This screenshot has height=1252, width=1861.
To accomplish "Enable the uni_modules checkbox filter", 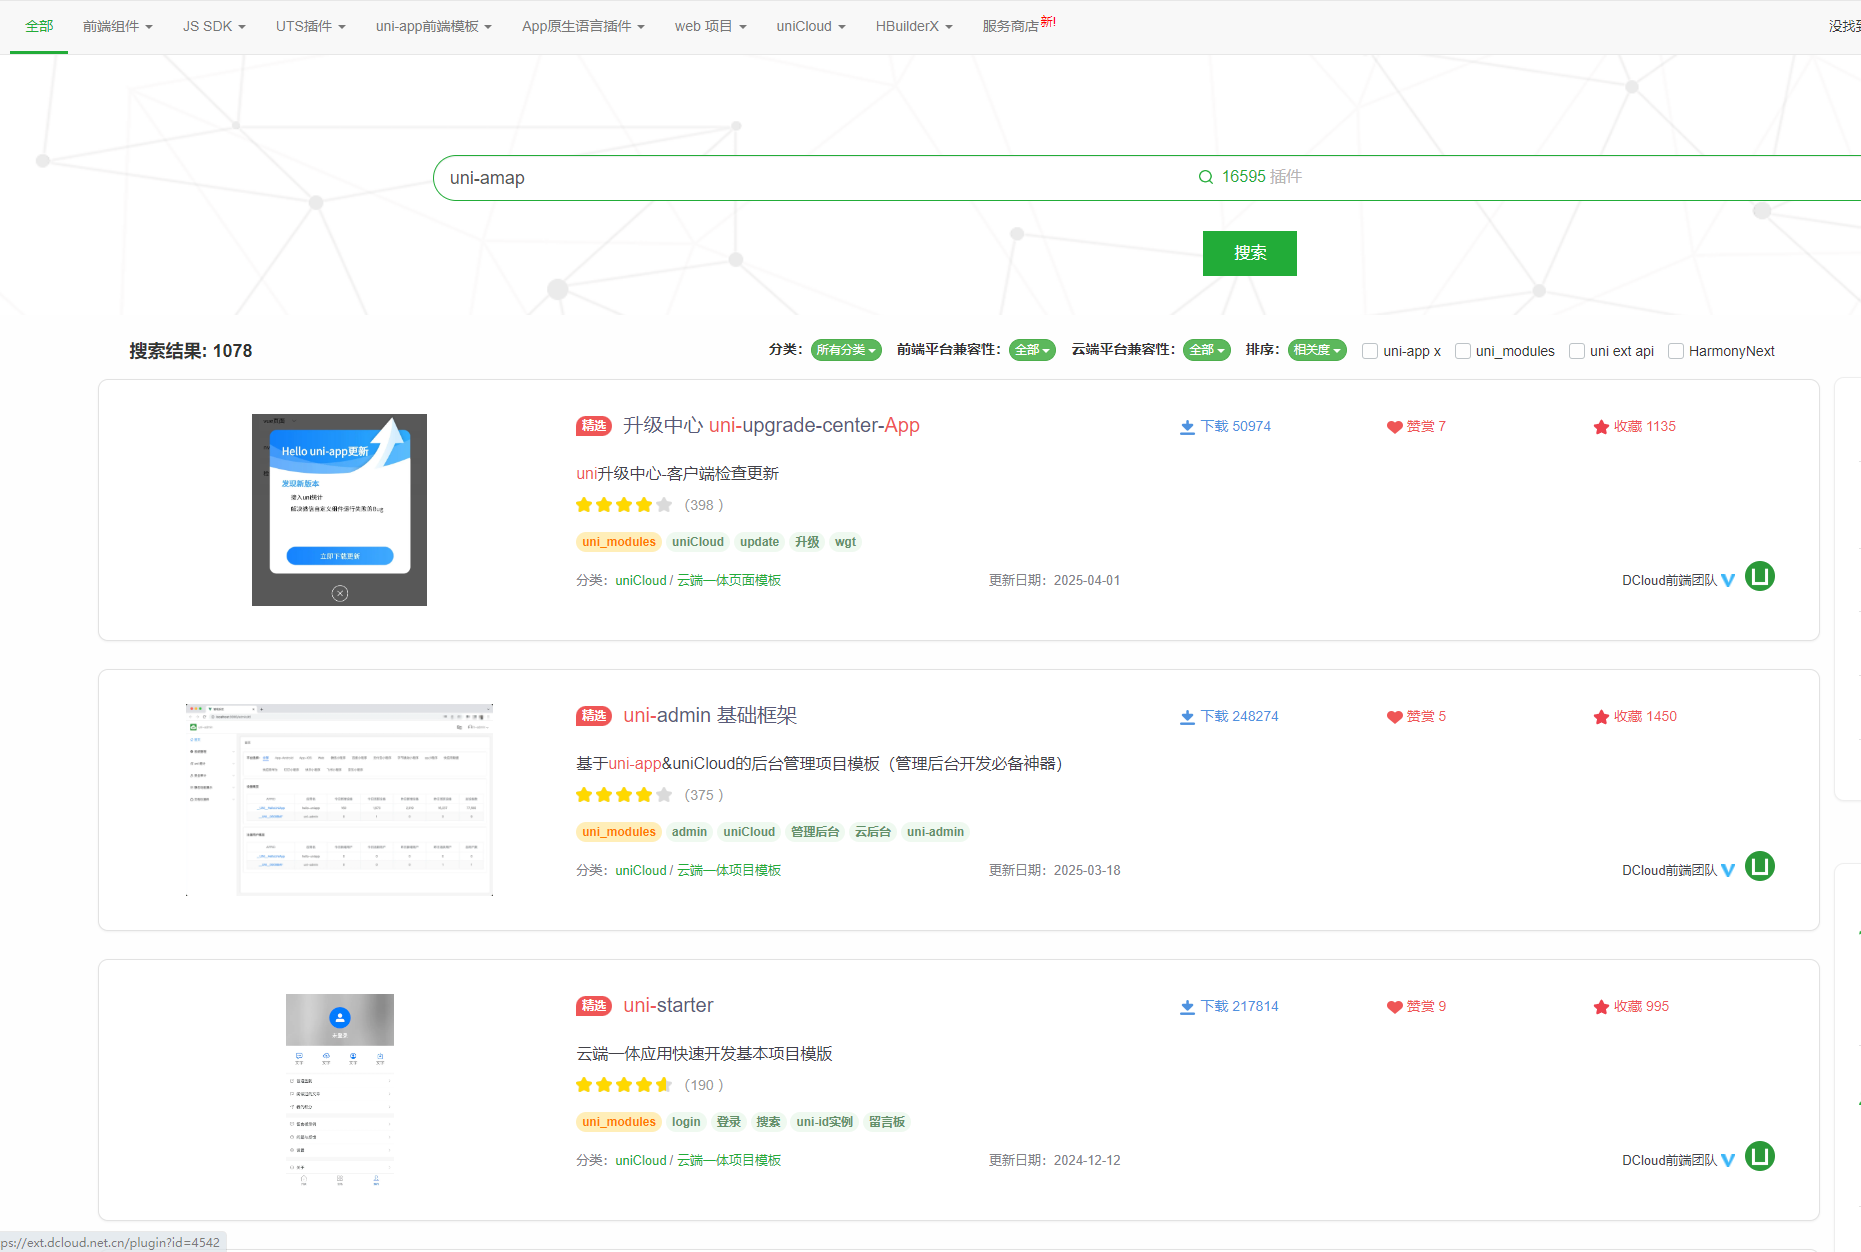I will click(1463, 351).
